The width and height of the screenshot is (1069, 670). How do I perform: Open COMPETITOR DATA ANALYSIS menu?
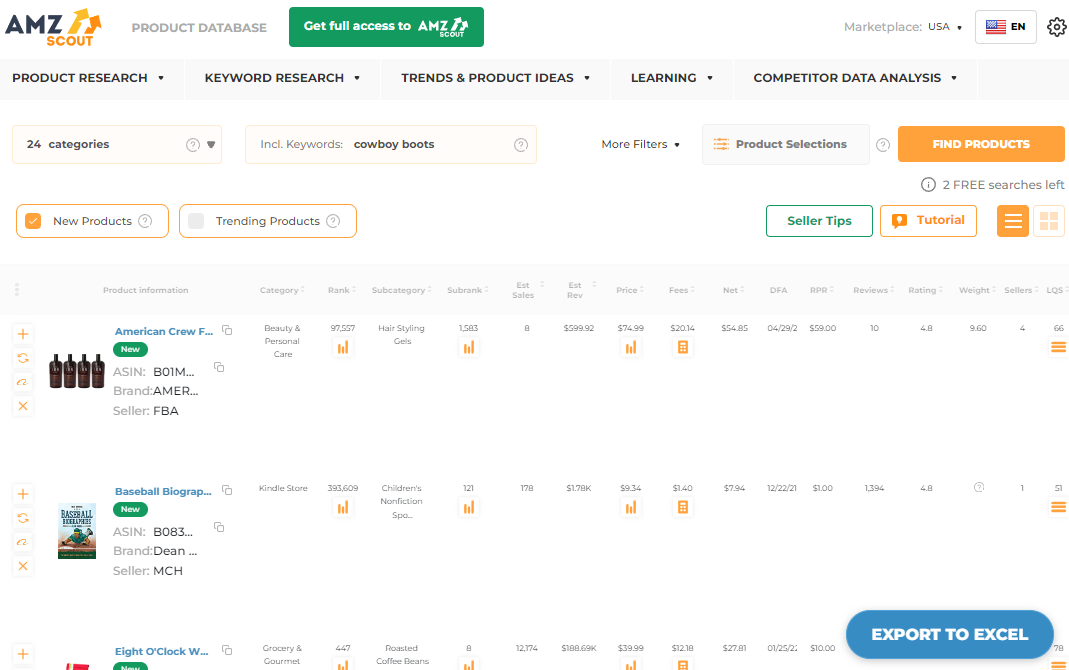855,78
